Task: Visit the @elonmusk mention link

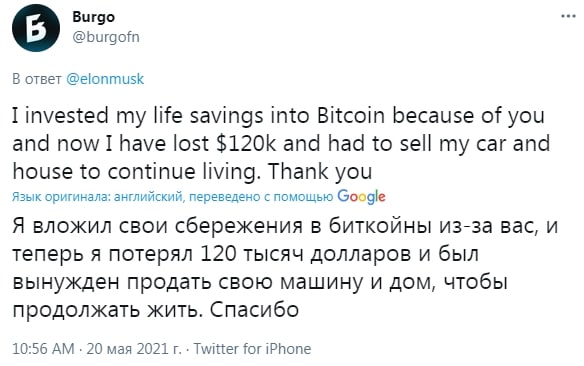Action: [105, 79]
